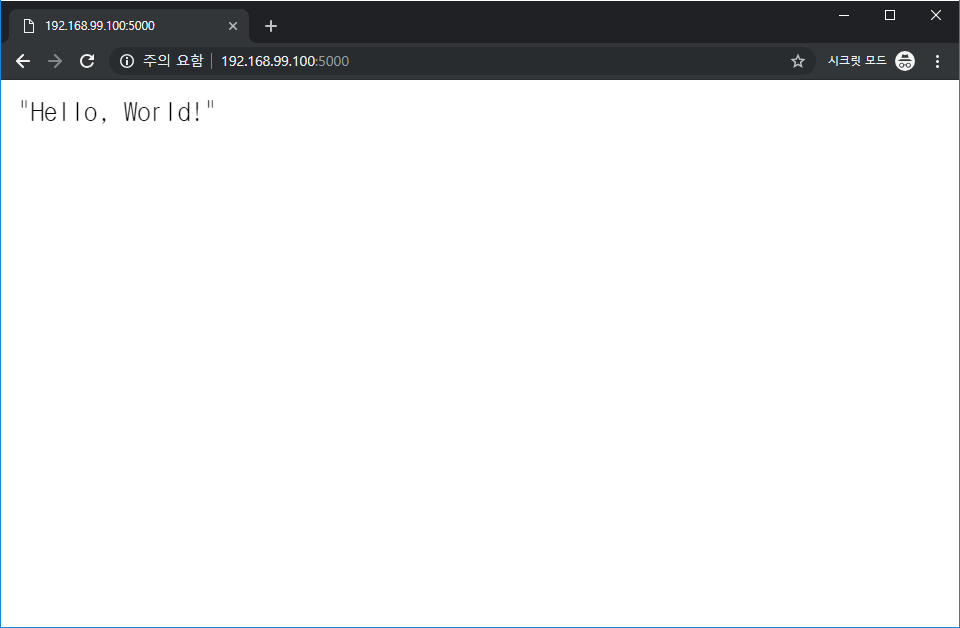The height and width of the screenshot is (628, 960).
Task: Click the page content background area
Action: click(x=480, y=380)
